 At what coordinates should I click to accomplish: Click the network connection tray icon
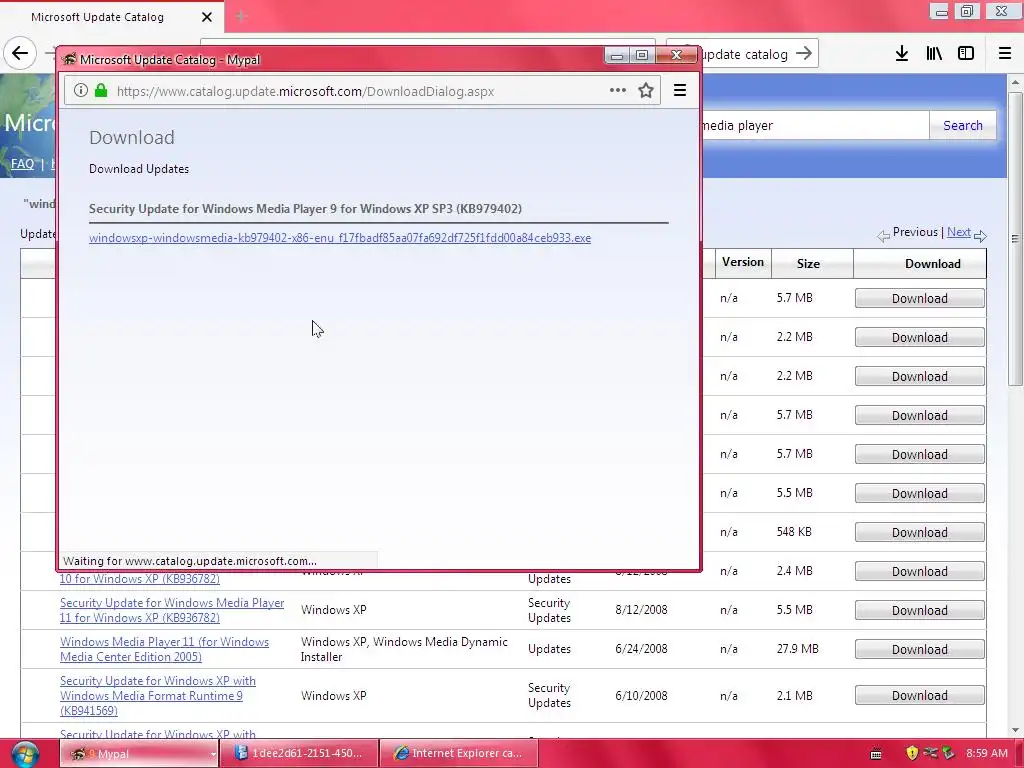[930, 753]
